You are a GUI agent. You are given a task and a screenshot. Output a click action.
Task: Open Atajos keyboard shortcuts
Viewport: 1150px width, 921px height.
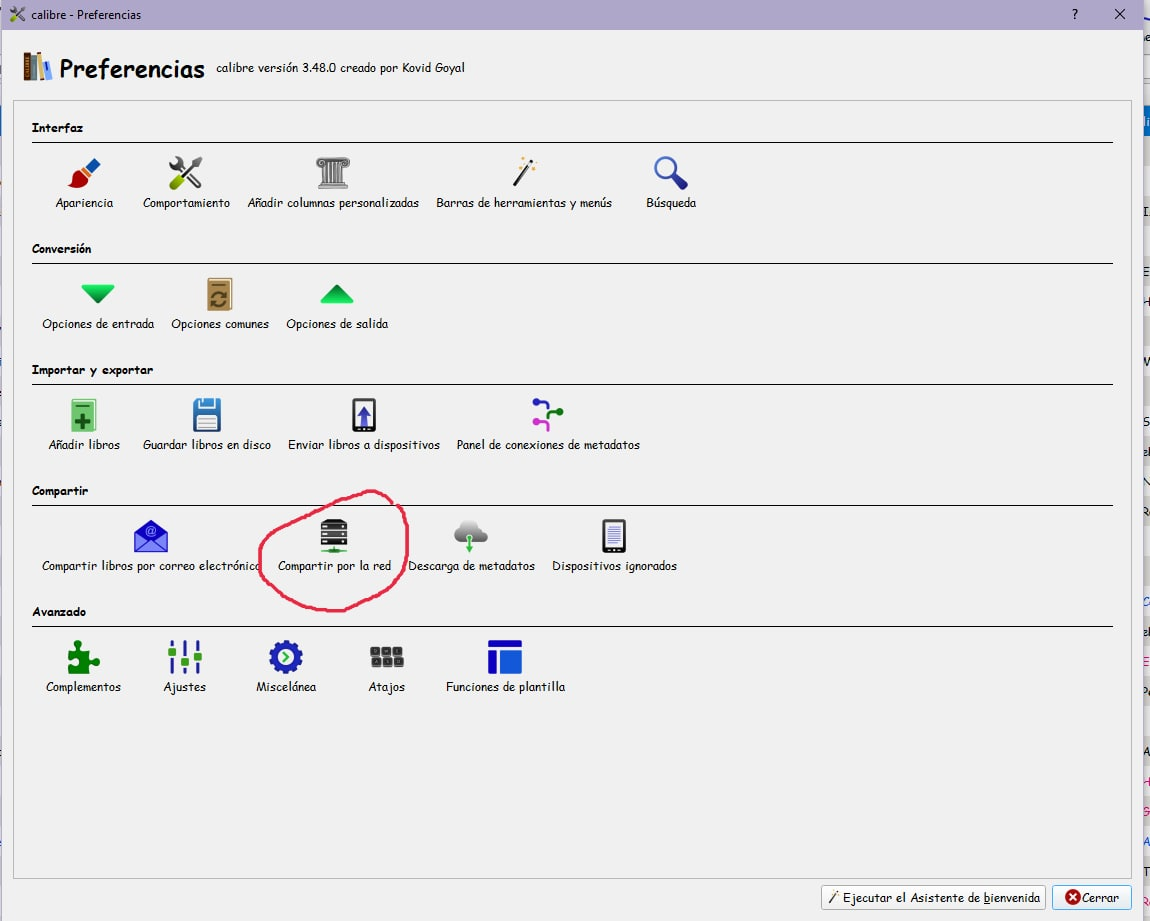coord(387,667)
